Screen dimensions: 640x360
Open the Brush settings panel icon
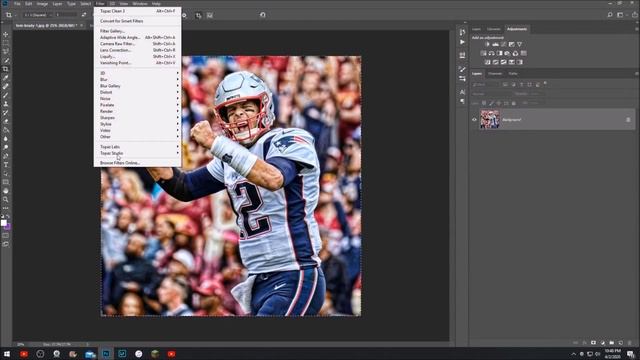[x=462, y=69]
